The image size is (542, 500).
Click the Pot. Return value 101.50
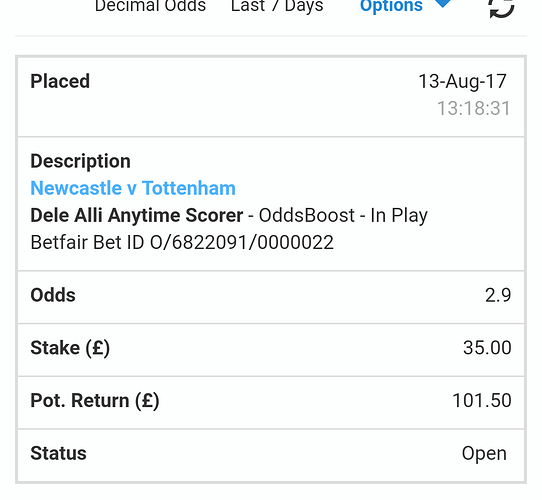482,400
